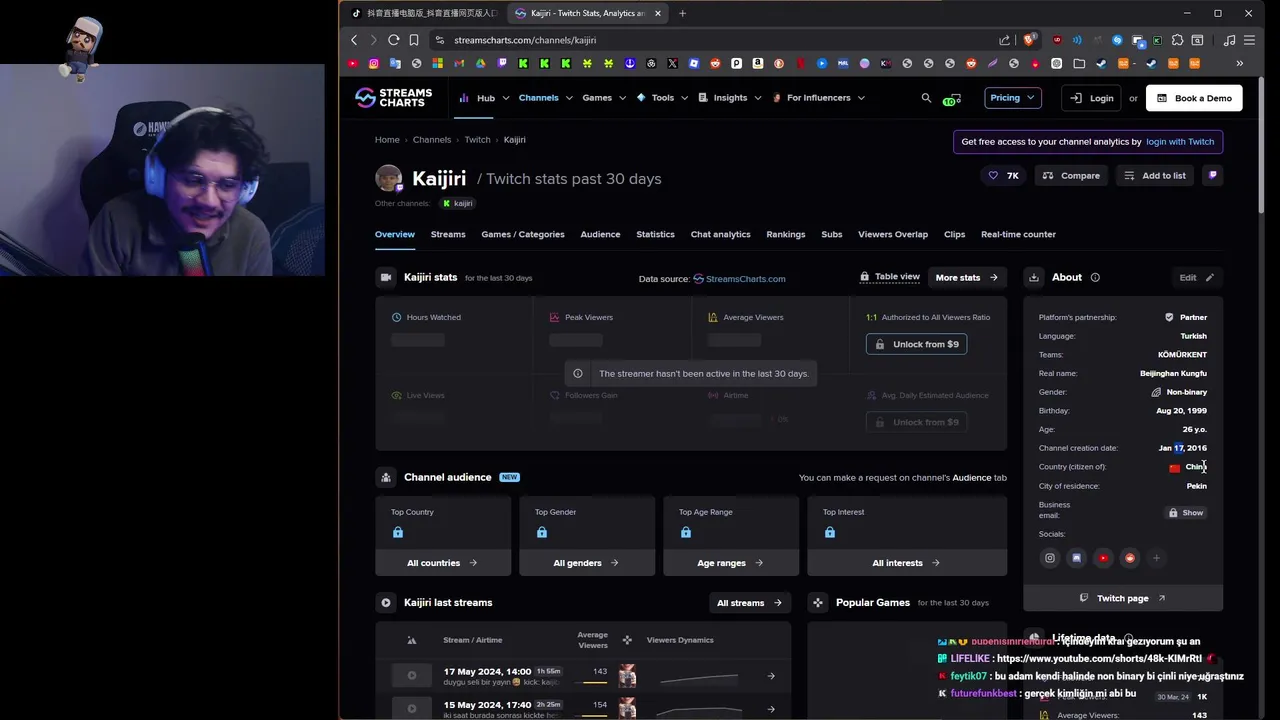Click the share icon in the address bar
The image size is (1280, 720).
click(1004, 40)
